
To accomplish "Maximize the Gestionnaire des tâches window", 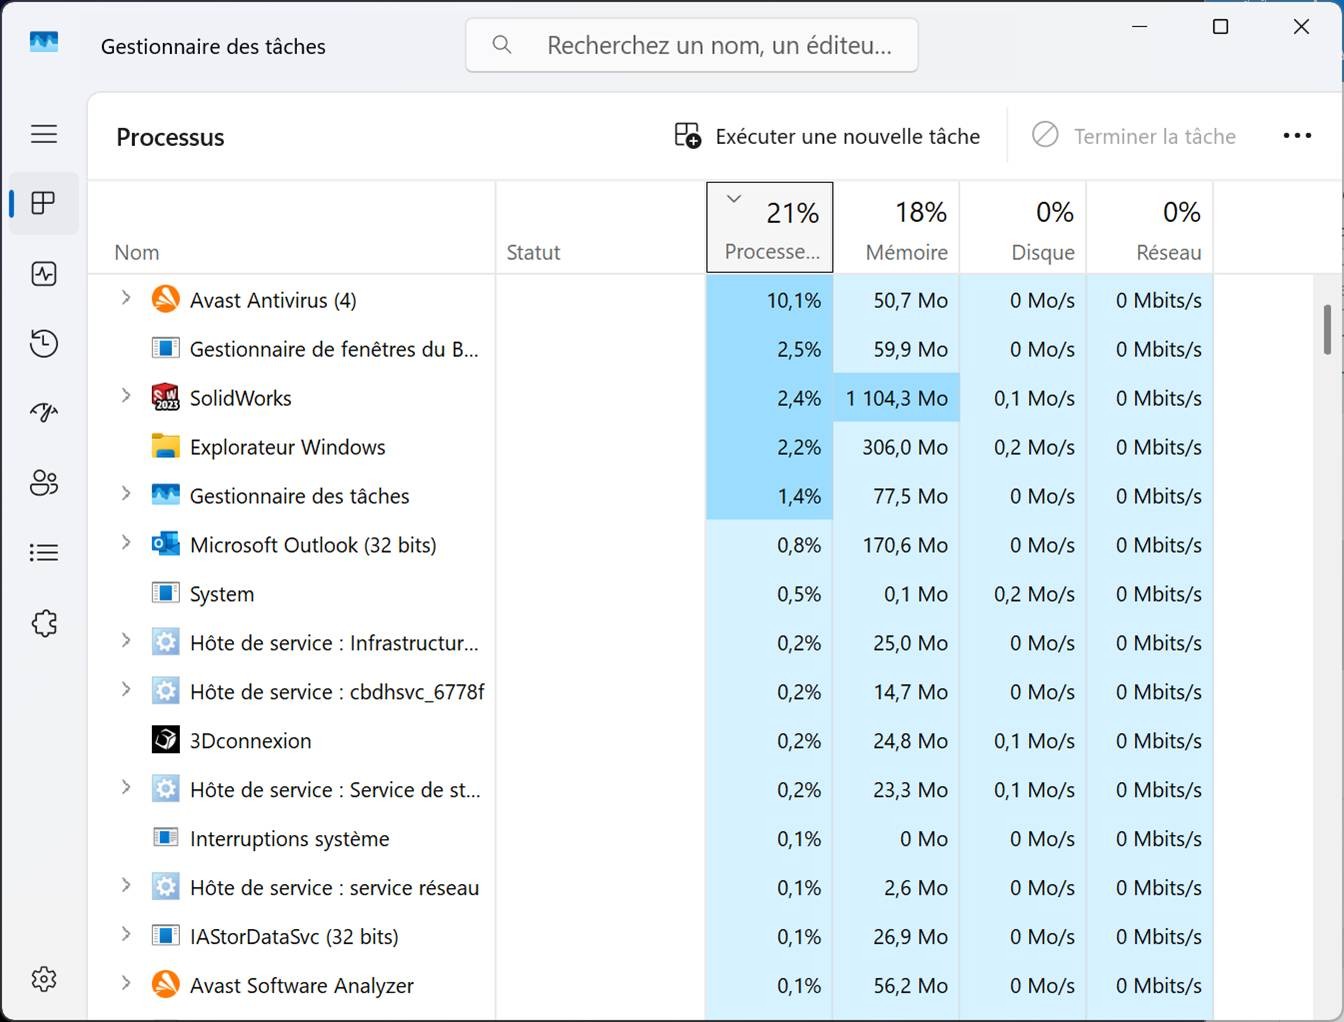I will (x=1220, y=26).
